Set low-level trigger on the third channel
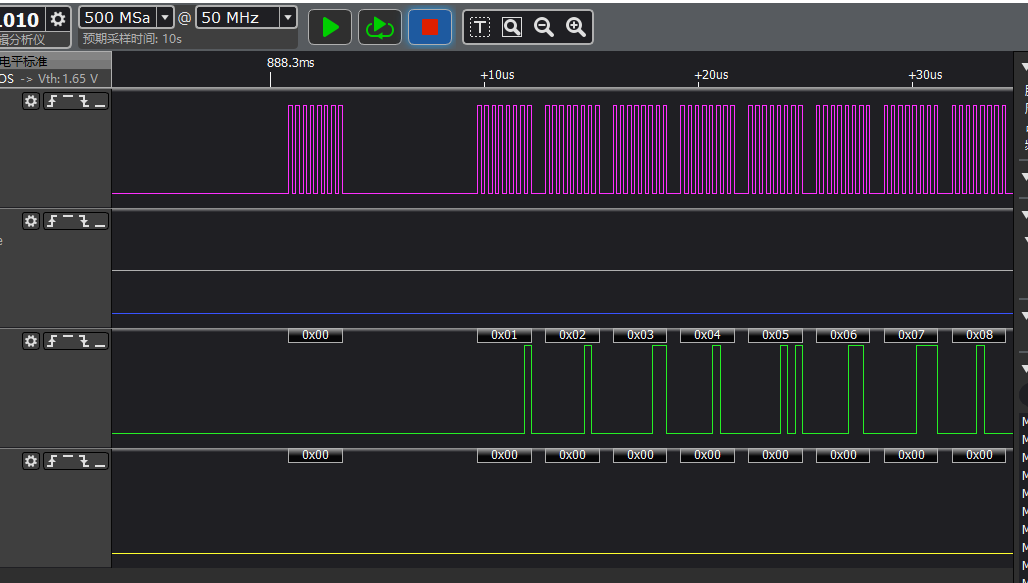 click(100, 341)
